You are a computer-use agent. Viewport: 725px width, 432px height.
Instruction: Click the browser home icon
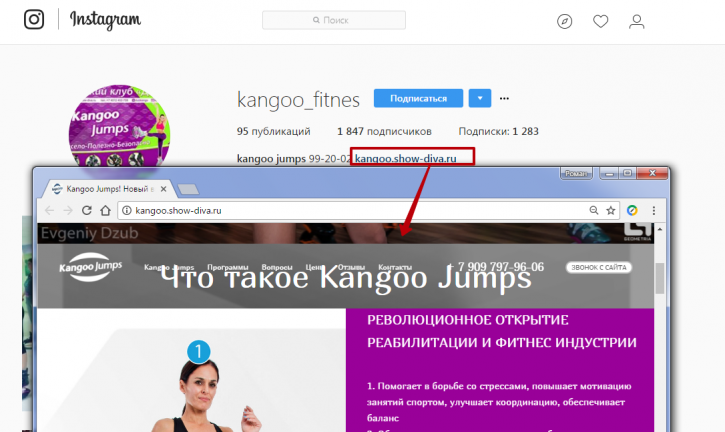click(105, 210)
